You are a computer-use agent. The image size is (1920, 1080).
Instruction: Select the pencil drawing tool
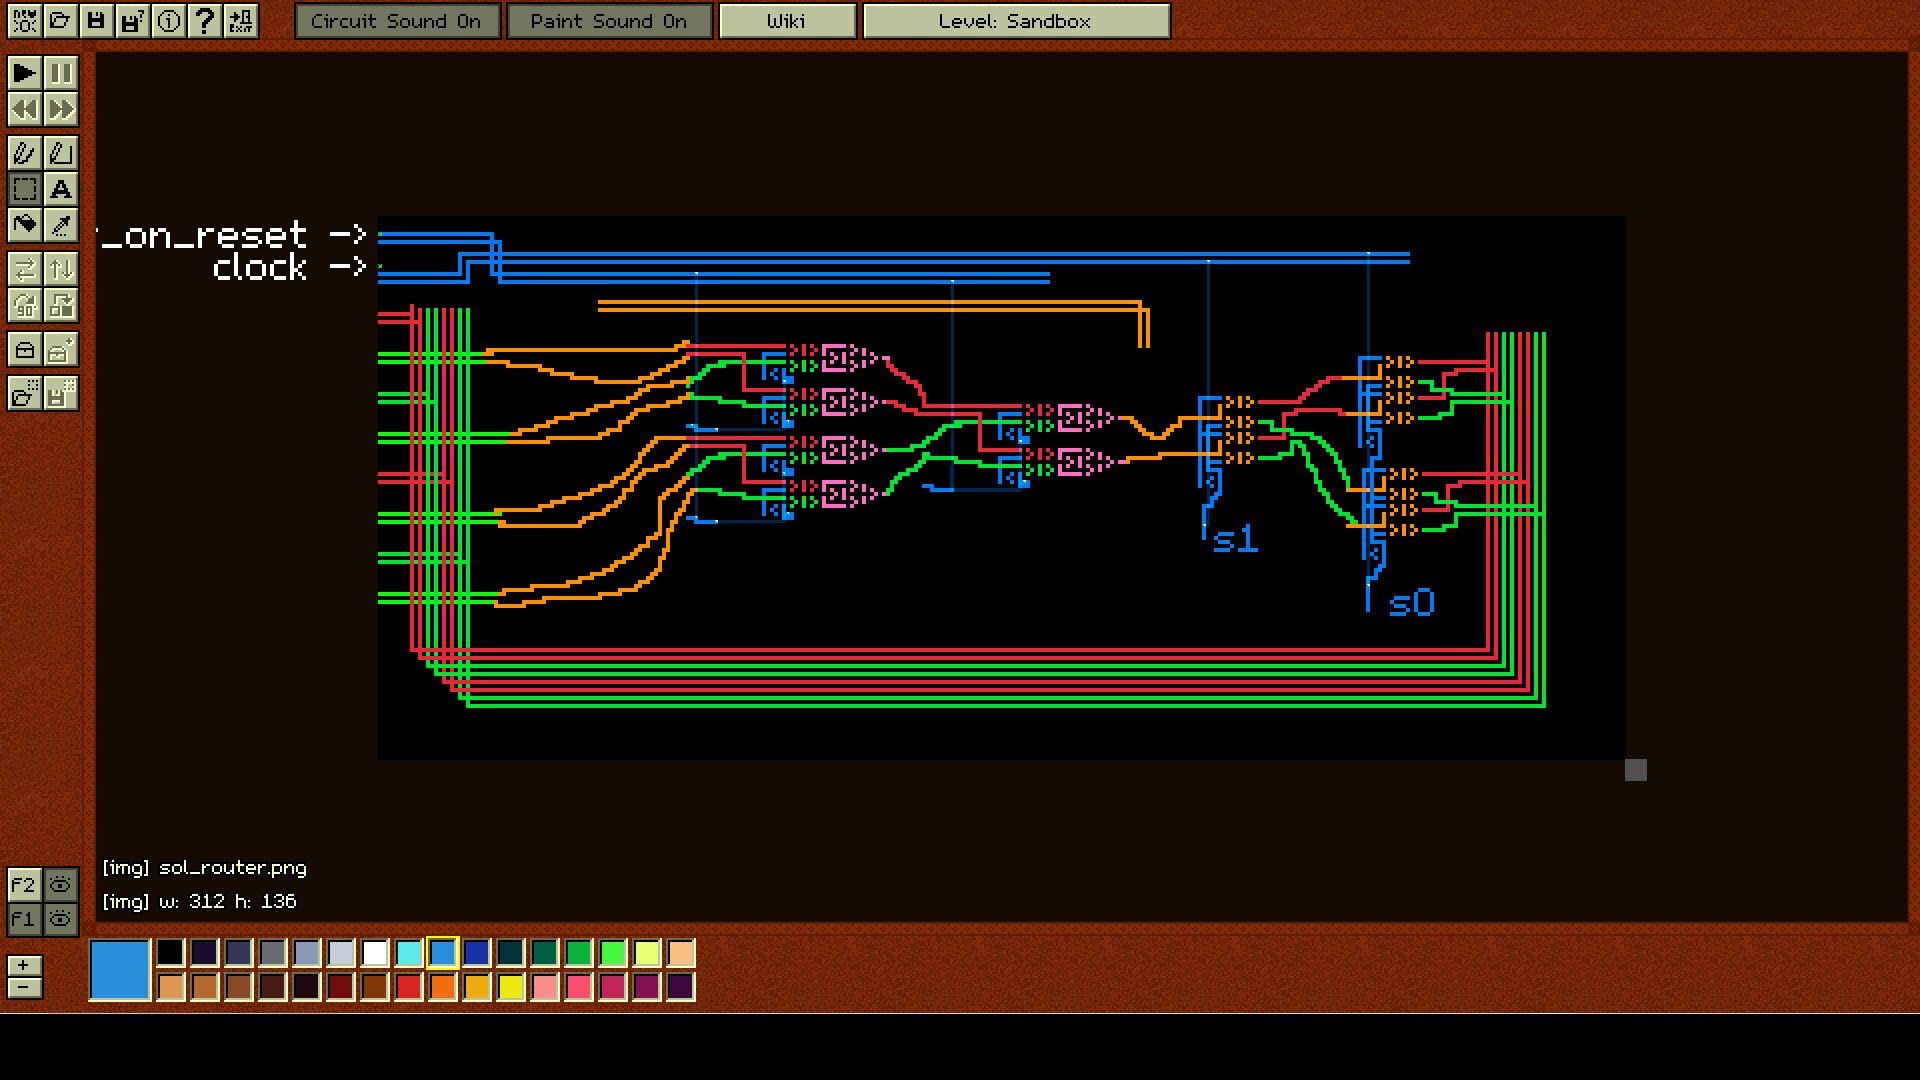coord(25,154)
